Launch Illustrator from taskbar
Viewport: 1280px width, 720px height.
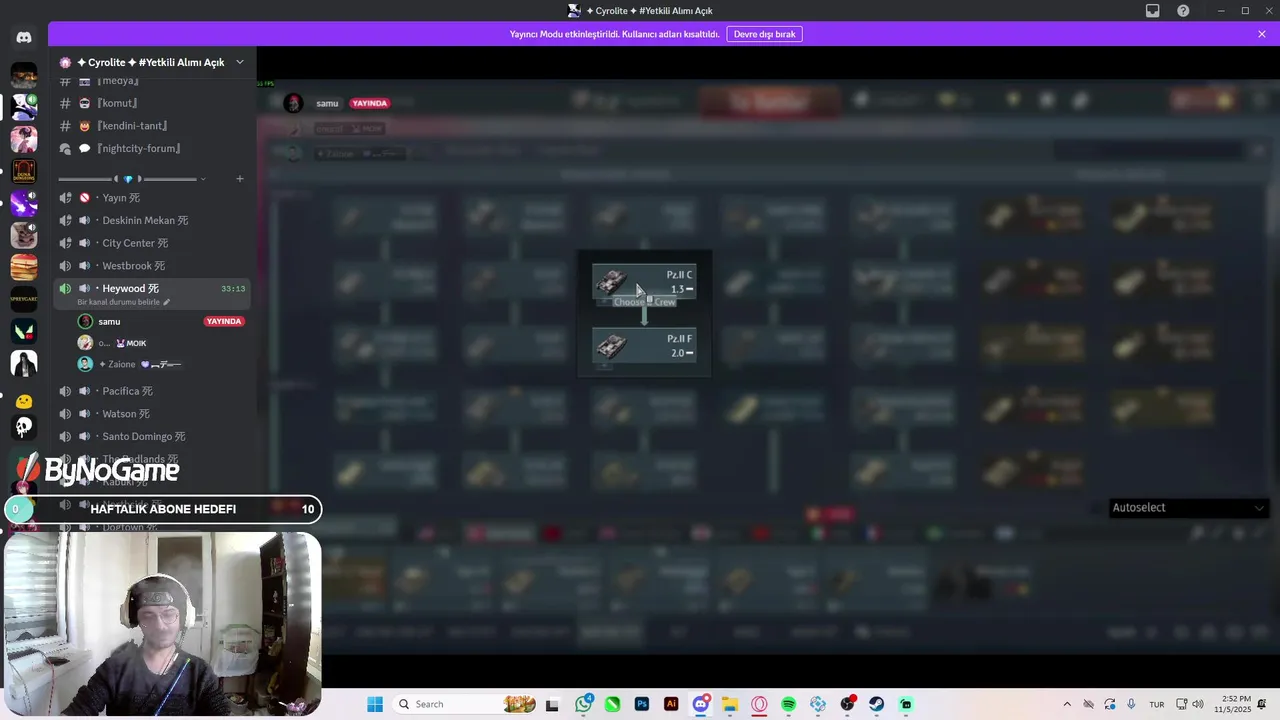tap(671, 704)
